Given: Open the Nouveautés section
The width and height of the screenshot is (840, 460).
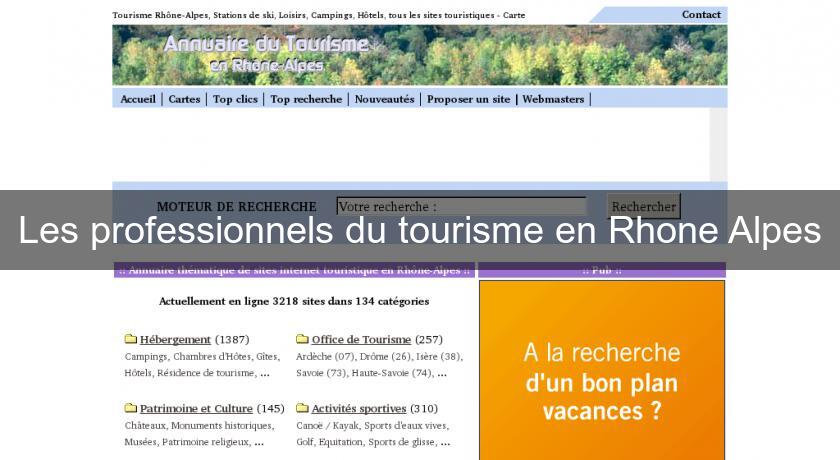Looking at the screenshot, I should (x=384, y=99).
